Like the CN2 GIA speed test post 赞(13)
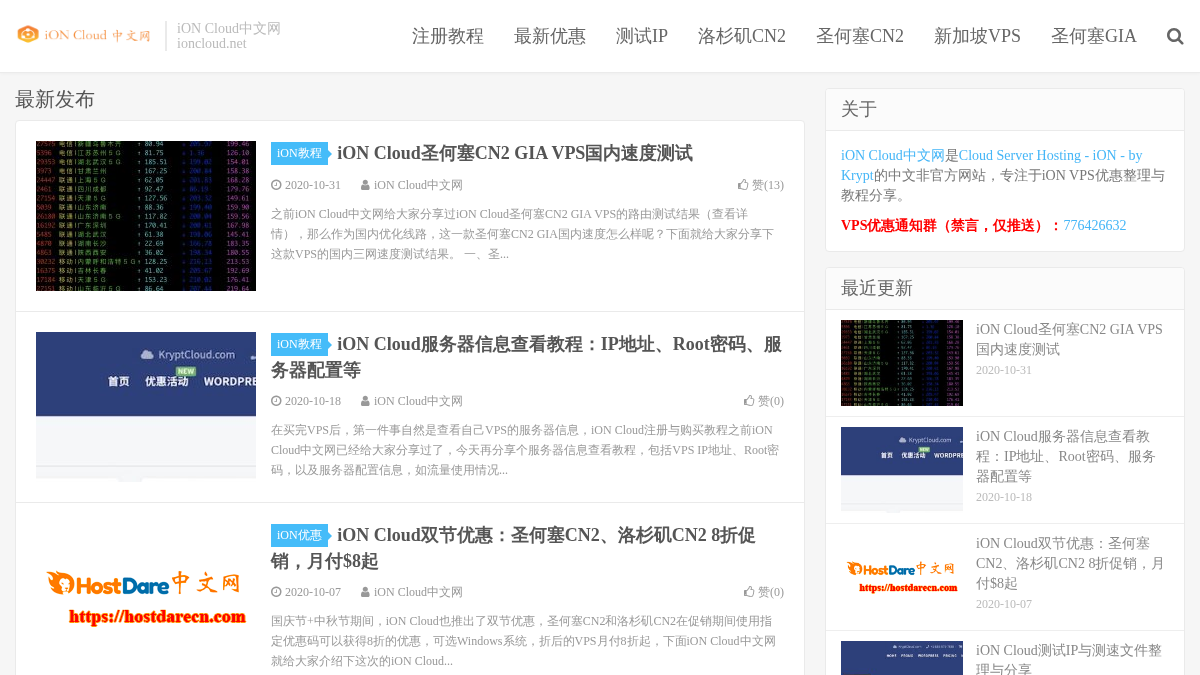Screen dimensions: 1200x675 point(761,185)
